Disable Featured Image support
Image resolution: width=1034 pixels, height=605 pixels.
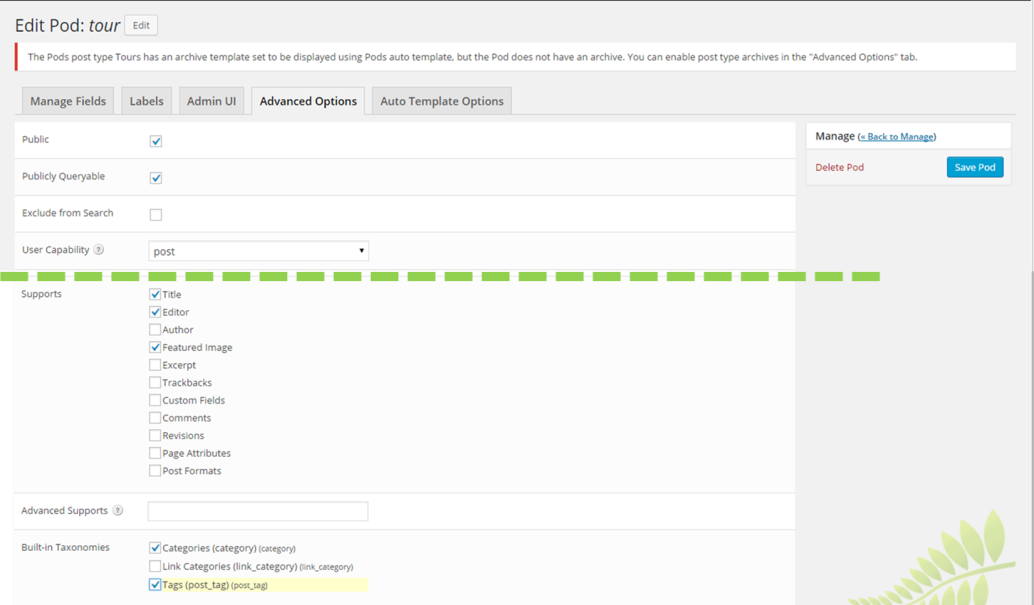click(x=155, y=347)
